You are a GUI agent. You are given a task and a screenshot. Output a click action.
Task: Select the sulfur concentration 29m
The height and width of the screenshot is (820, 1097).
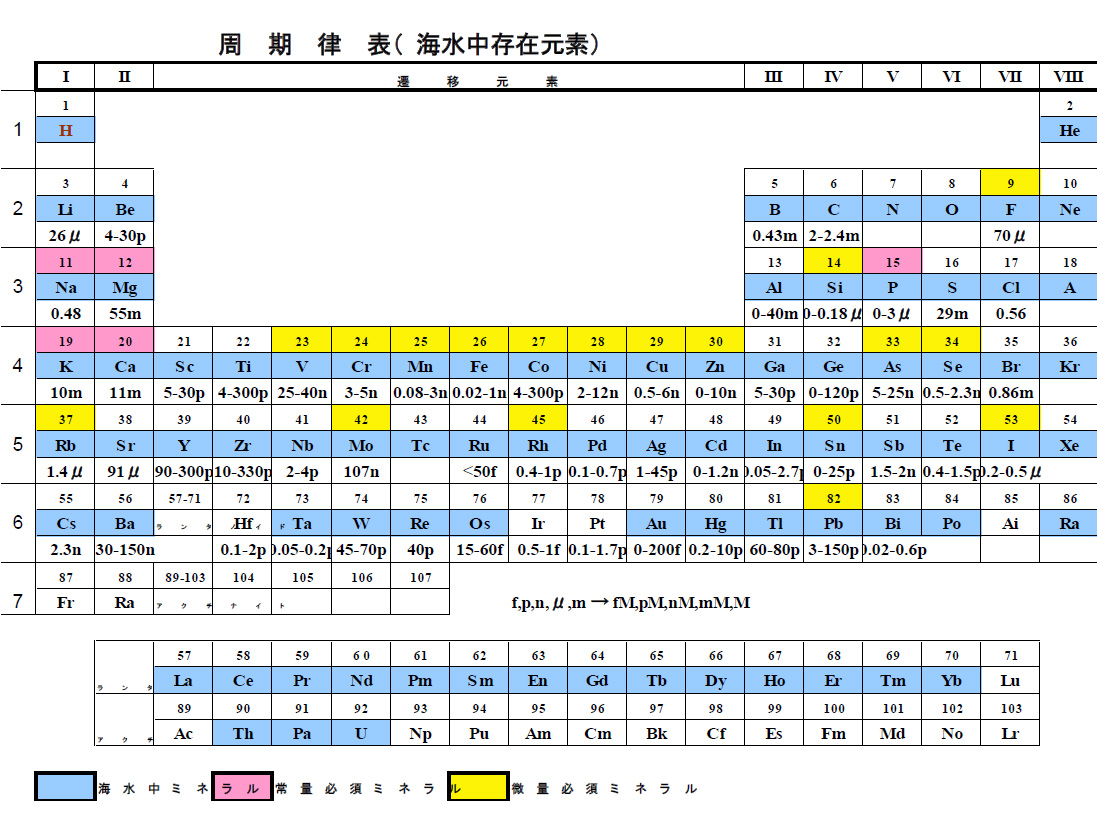click(951, 314)
